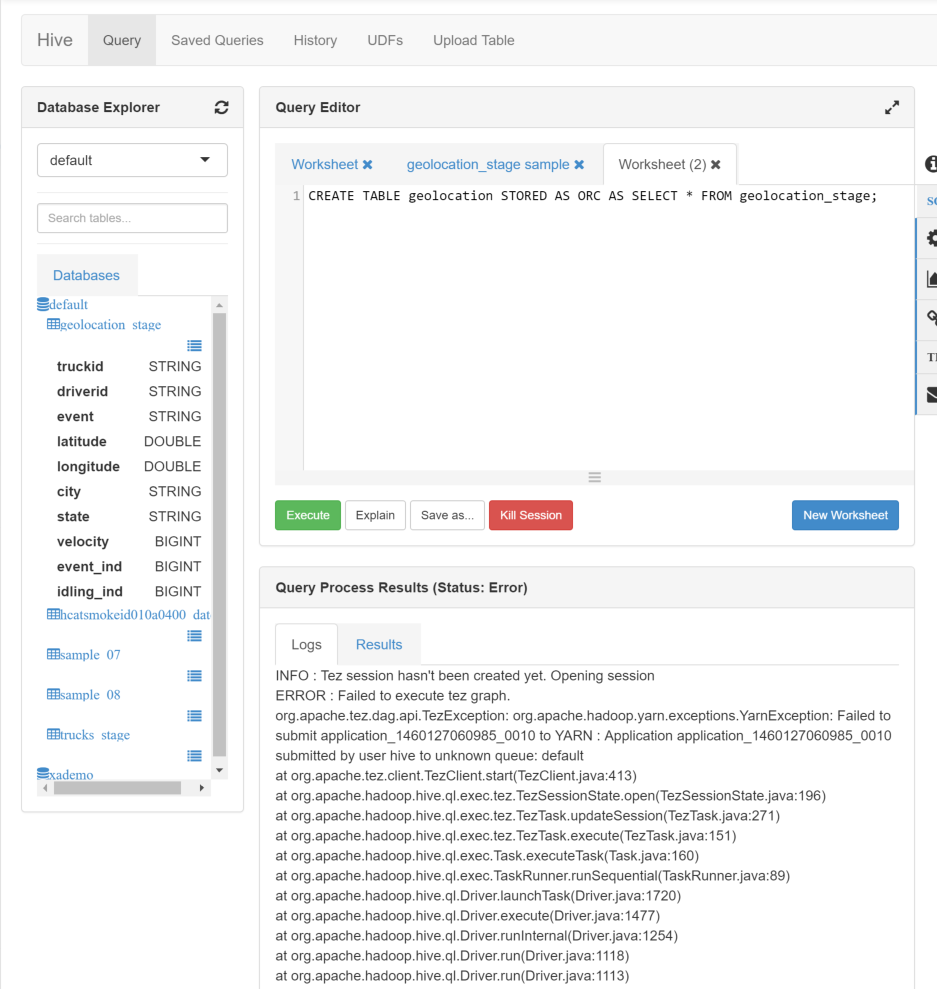Click the Database Explorer vertical scrollbar
The image size is (937, 989).
click(x=220, y=530)
